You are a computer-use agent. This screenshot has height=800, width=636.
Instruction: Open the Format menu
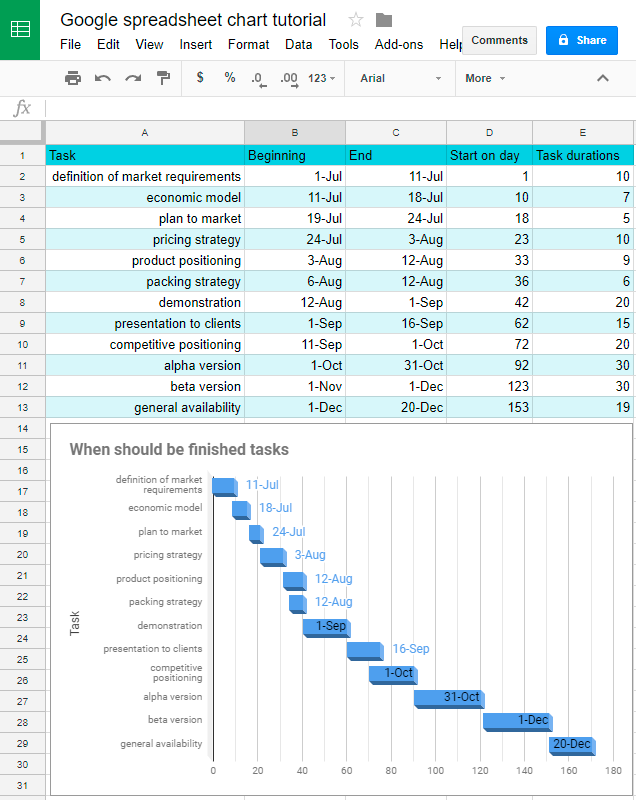click(x=248, y=45)
